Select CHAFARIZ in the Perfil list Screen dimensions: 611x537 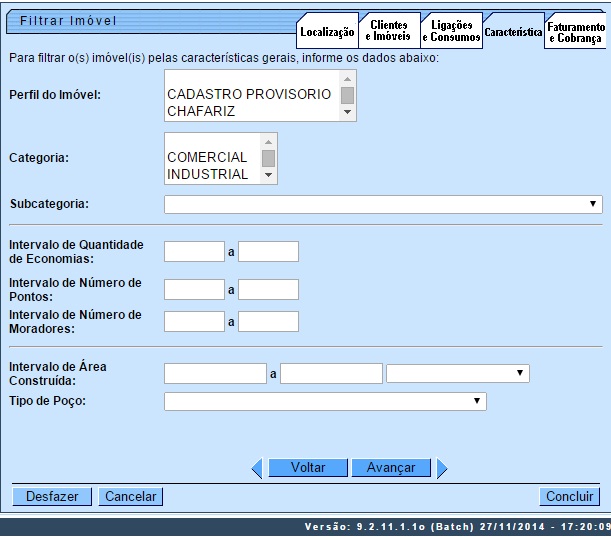click(x=201, y=111)
